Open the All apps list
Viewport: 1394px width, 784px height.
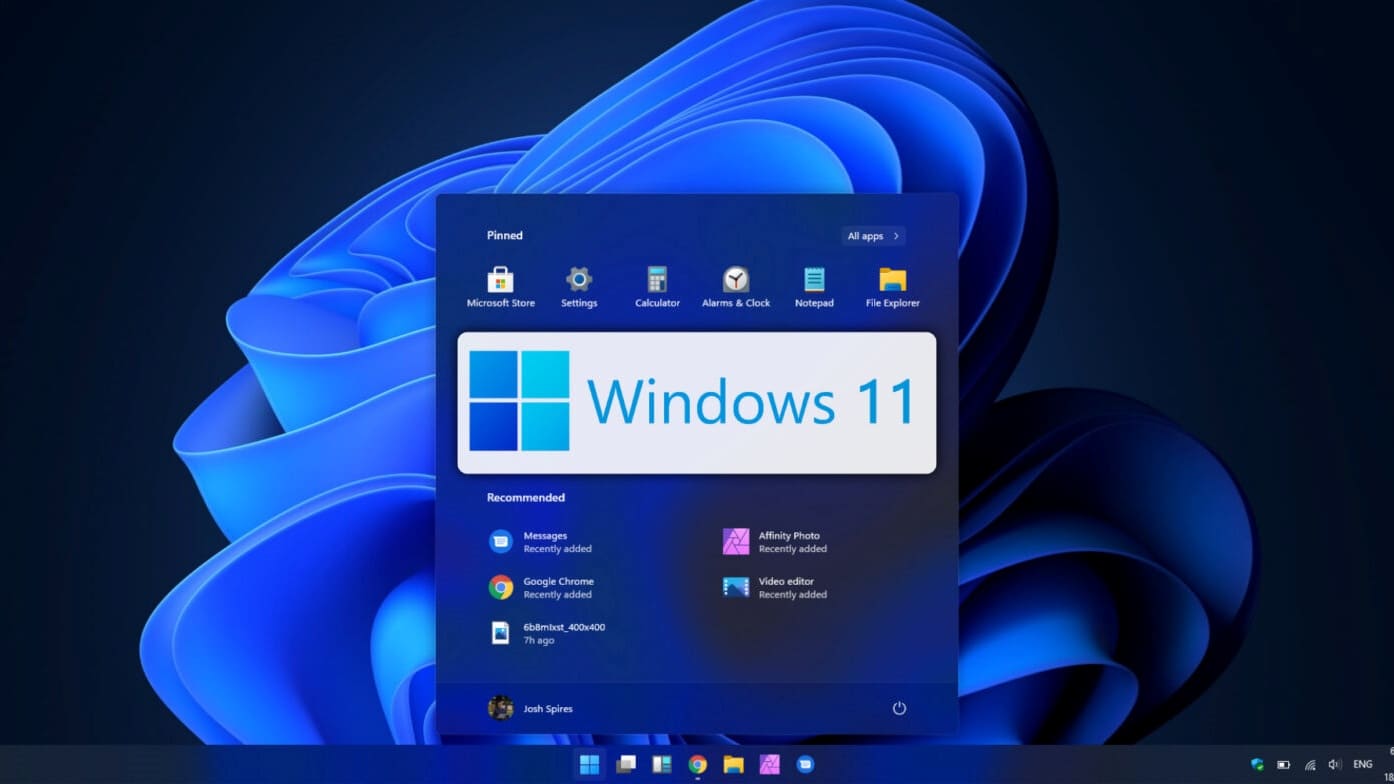pos(873,236)
